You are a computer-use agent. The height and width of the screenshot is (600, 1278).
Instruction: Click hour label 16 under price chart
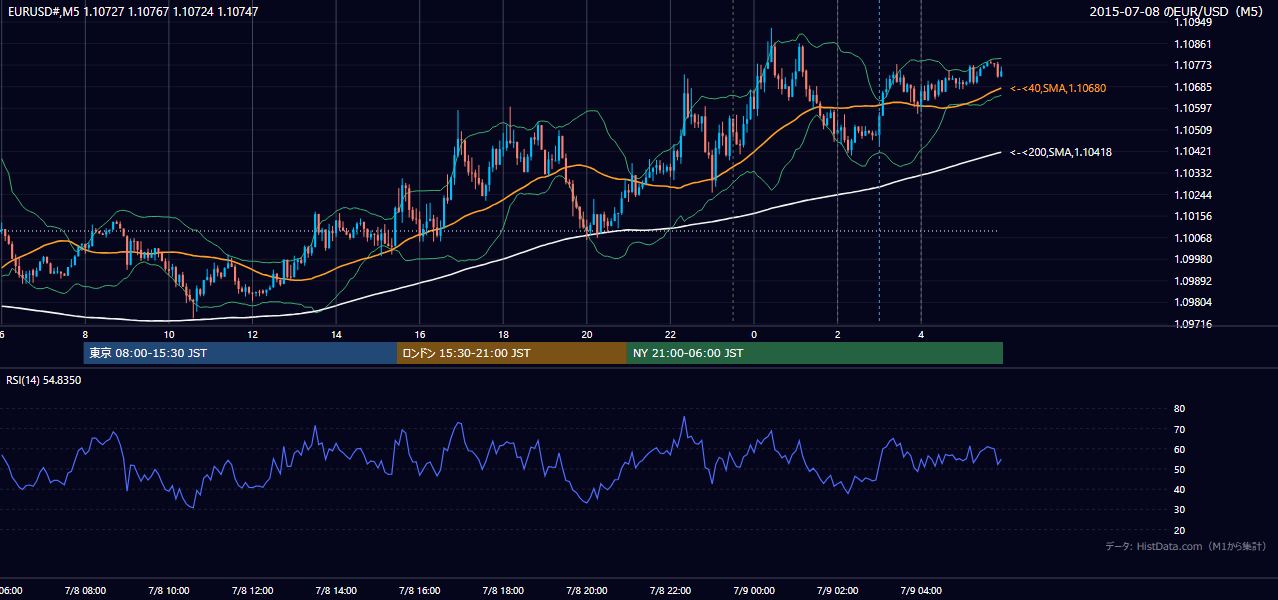[x=419, y=335]
